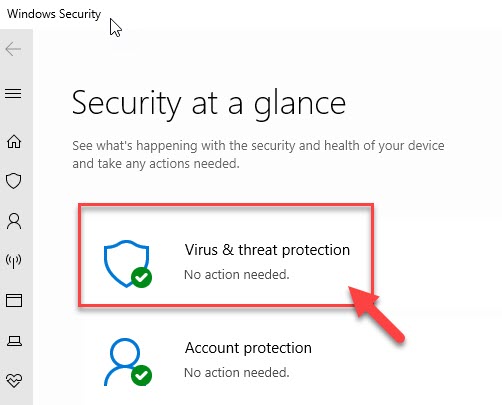Select the sidebar shield for virus protection

[14, 181]
